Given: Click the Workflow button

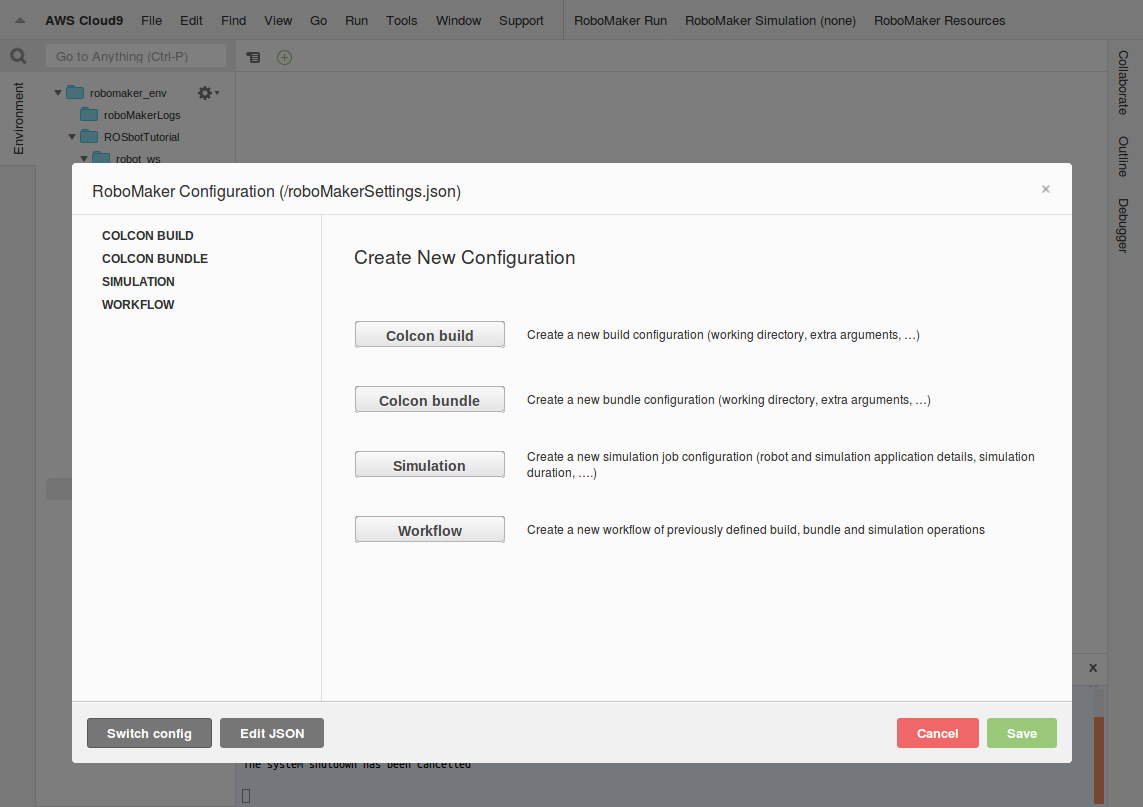Looking at the screenshot, I should pyautogui.click(x=429, y=529).
